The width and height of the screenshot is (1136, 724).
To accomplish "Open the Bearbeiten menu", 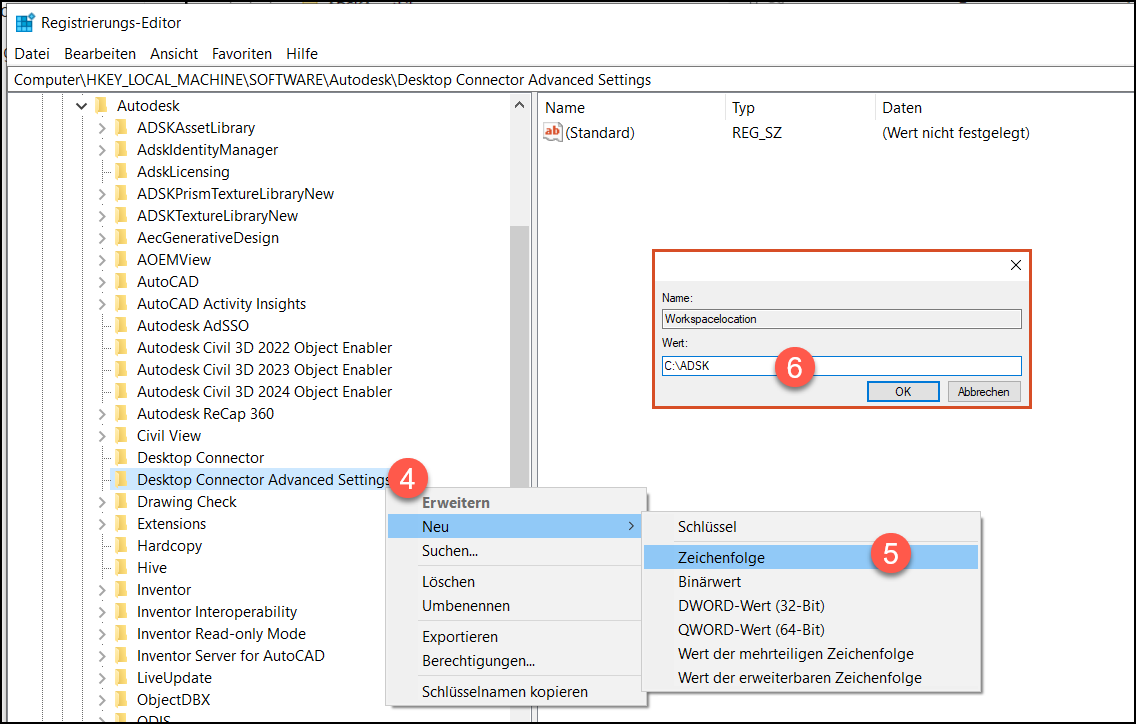I will (x=99, y=53).
